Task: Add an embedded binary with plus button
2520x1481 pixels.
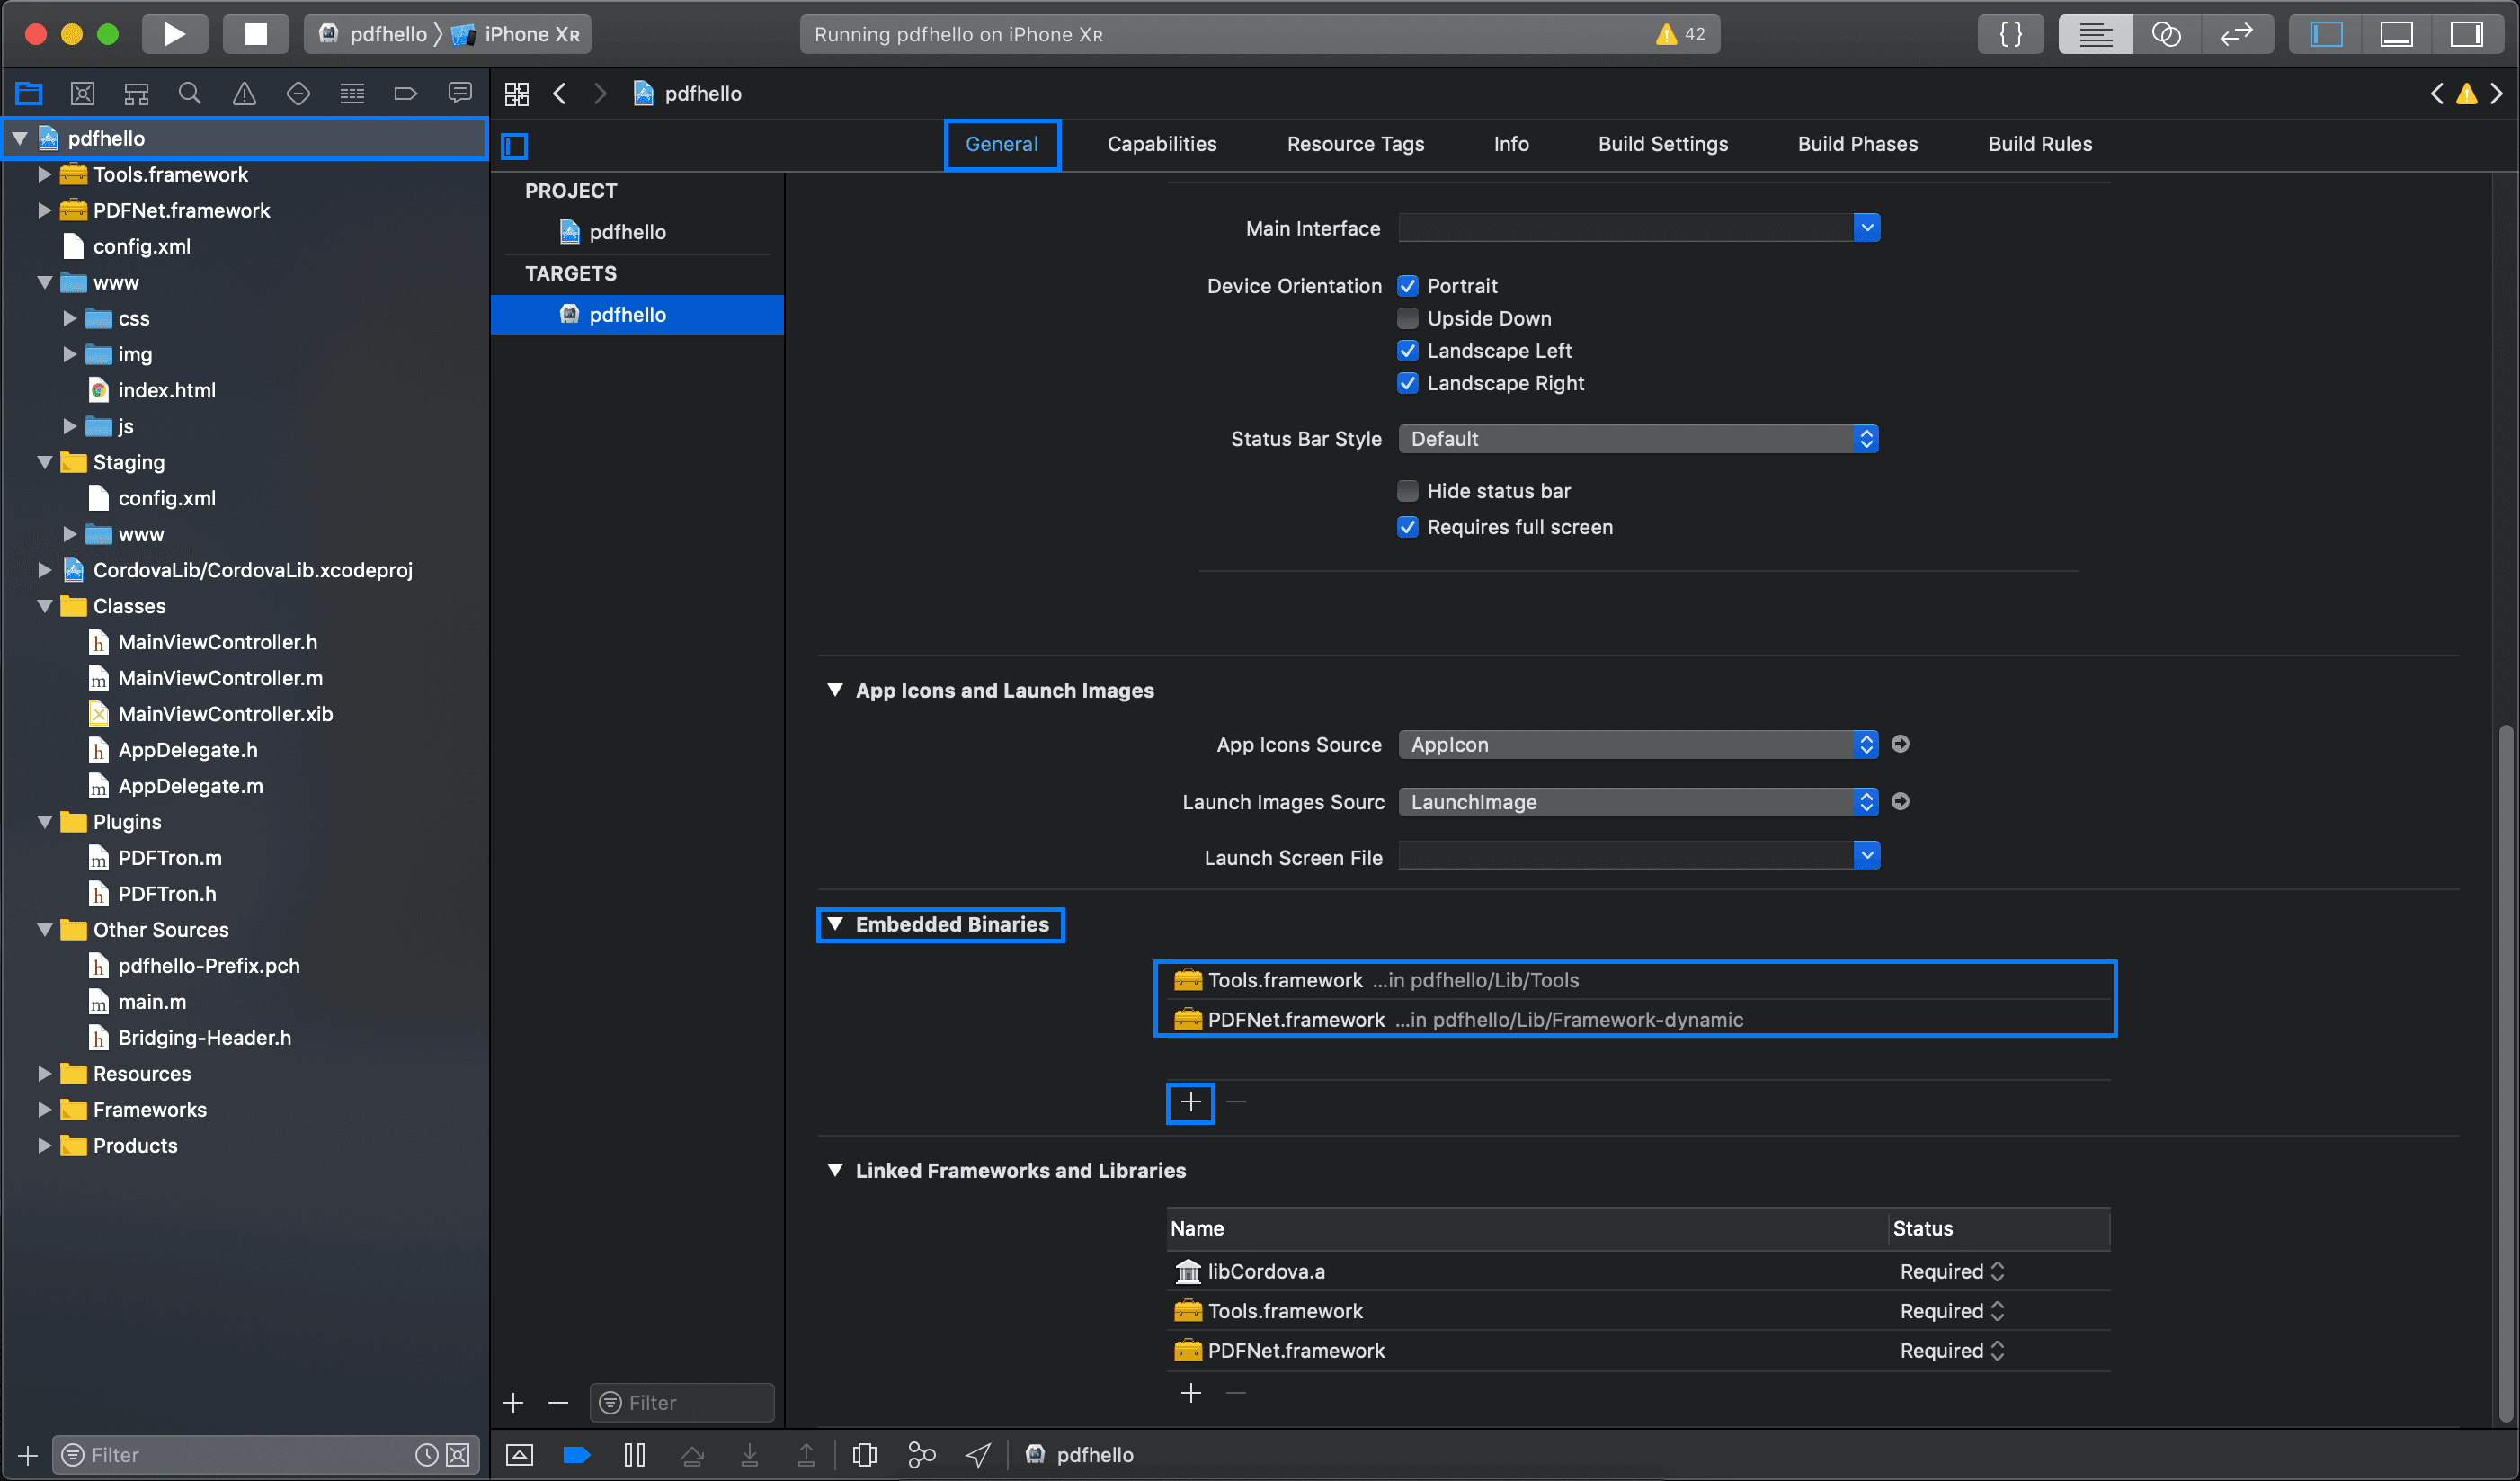Action: click(x=1190, y=1102)
